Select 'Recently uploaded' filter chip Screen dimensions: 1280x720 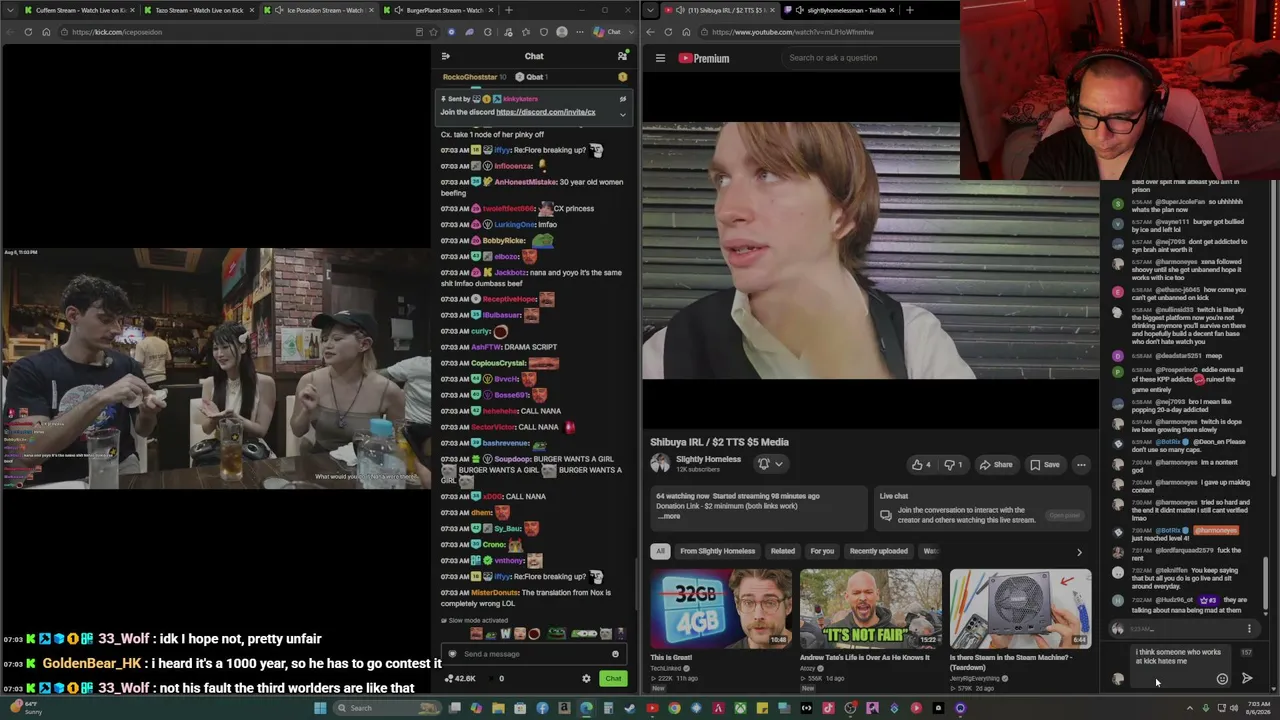click(x=879, y=551)
